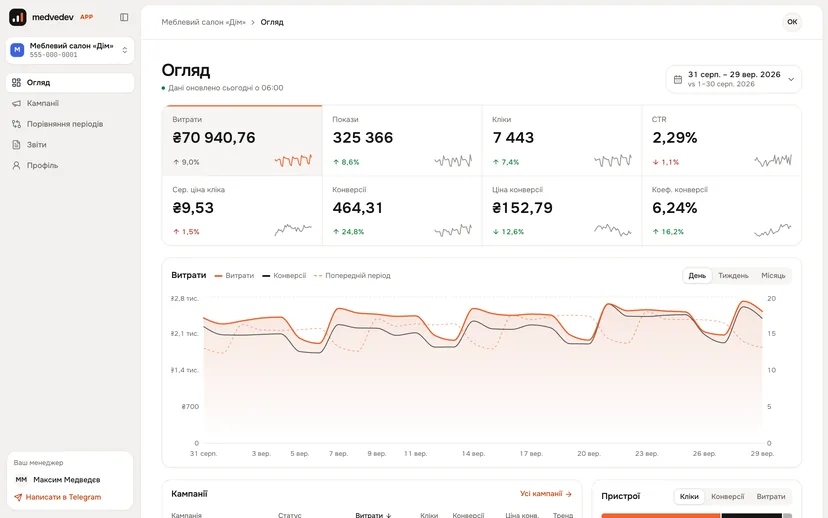Toggle the Конверсії series in chart legend
Screen dimensions: 828x518
pos(284,276)
